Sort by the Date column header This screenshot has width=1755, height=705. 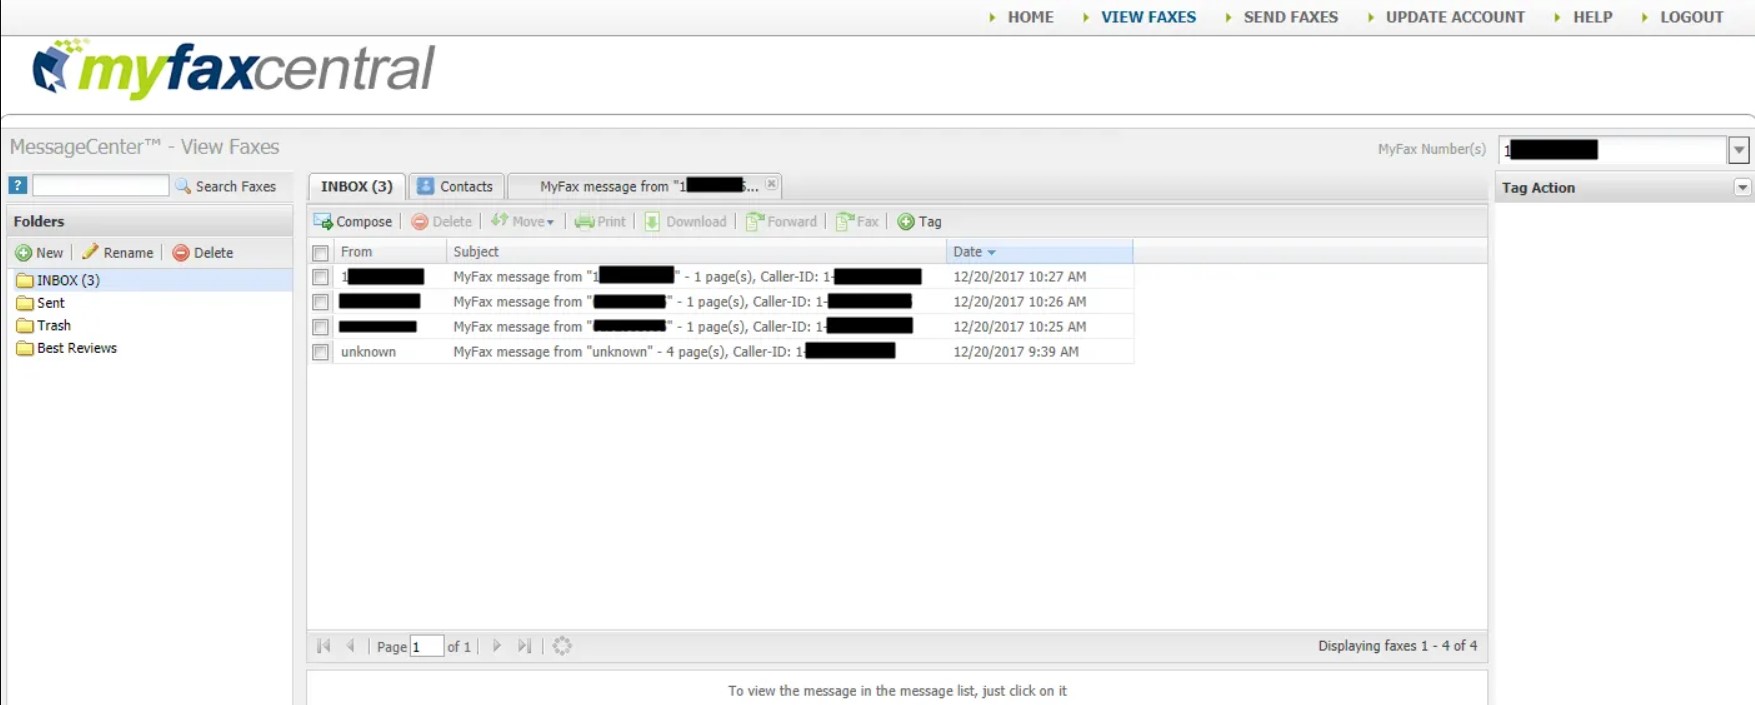click(x=1040, y=252)
